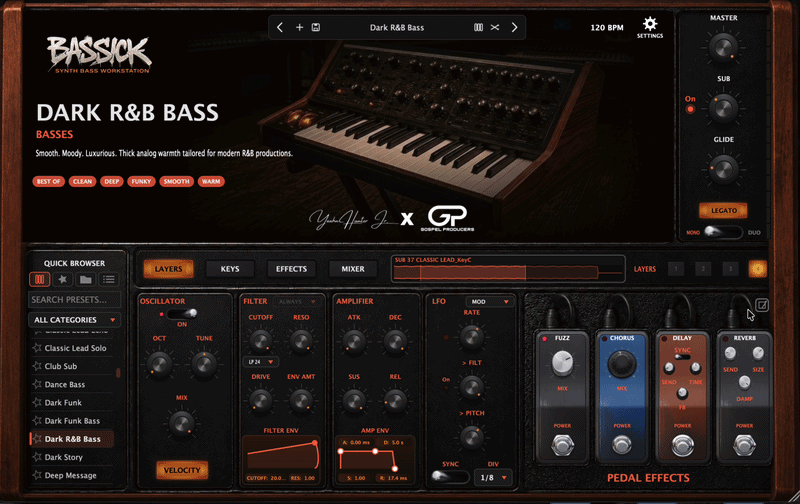Click the Search Presets field
The width and height of the screenshot is (800, 504).
click(x=74, y=299)
